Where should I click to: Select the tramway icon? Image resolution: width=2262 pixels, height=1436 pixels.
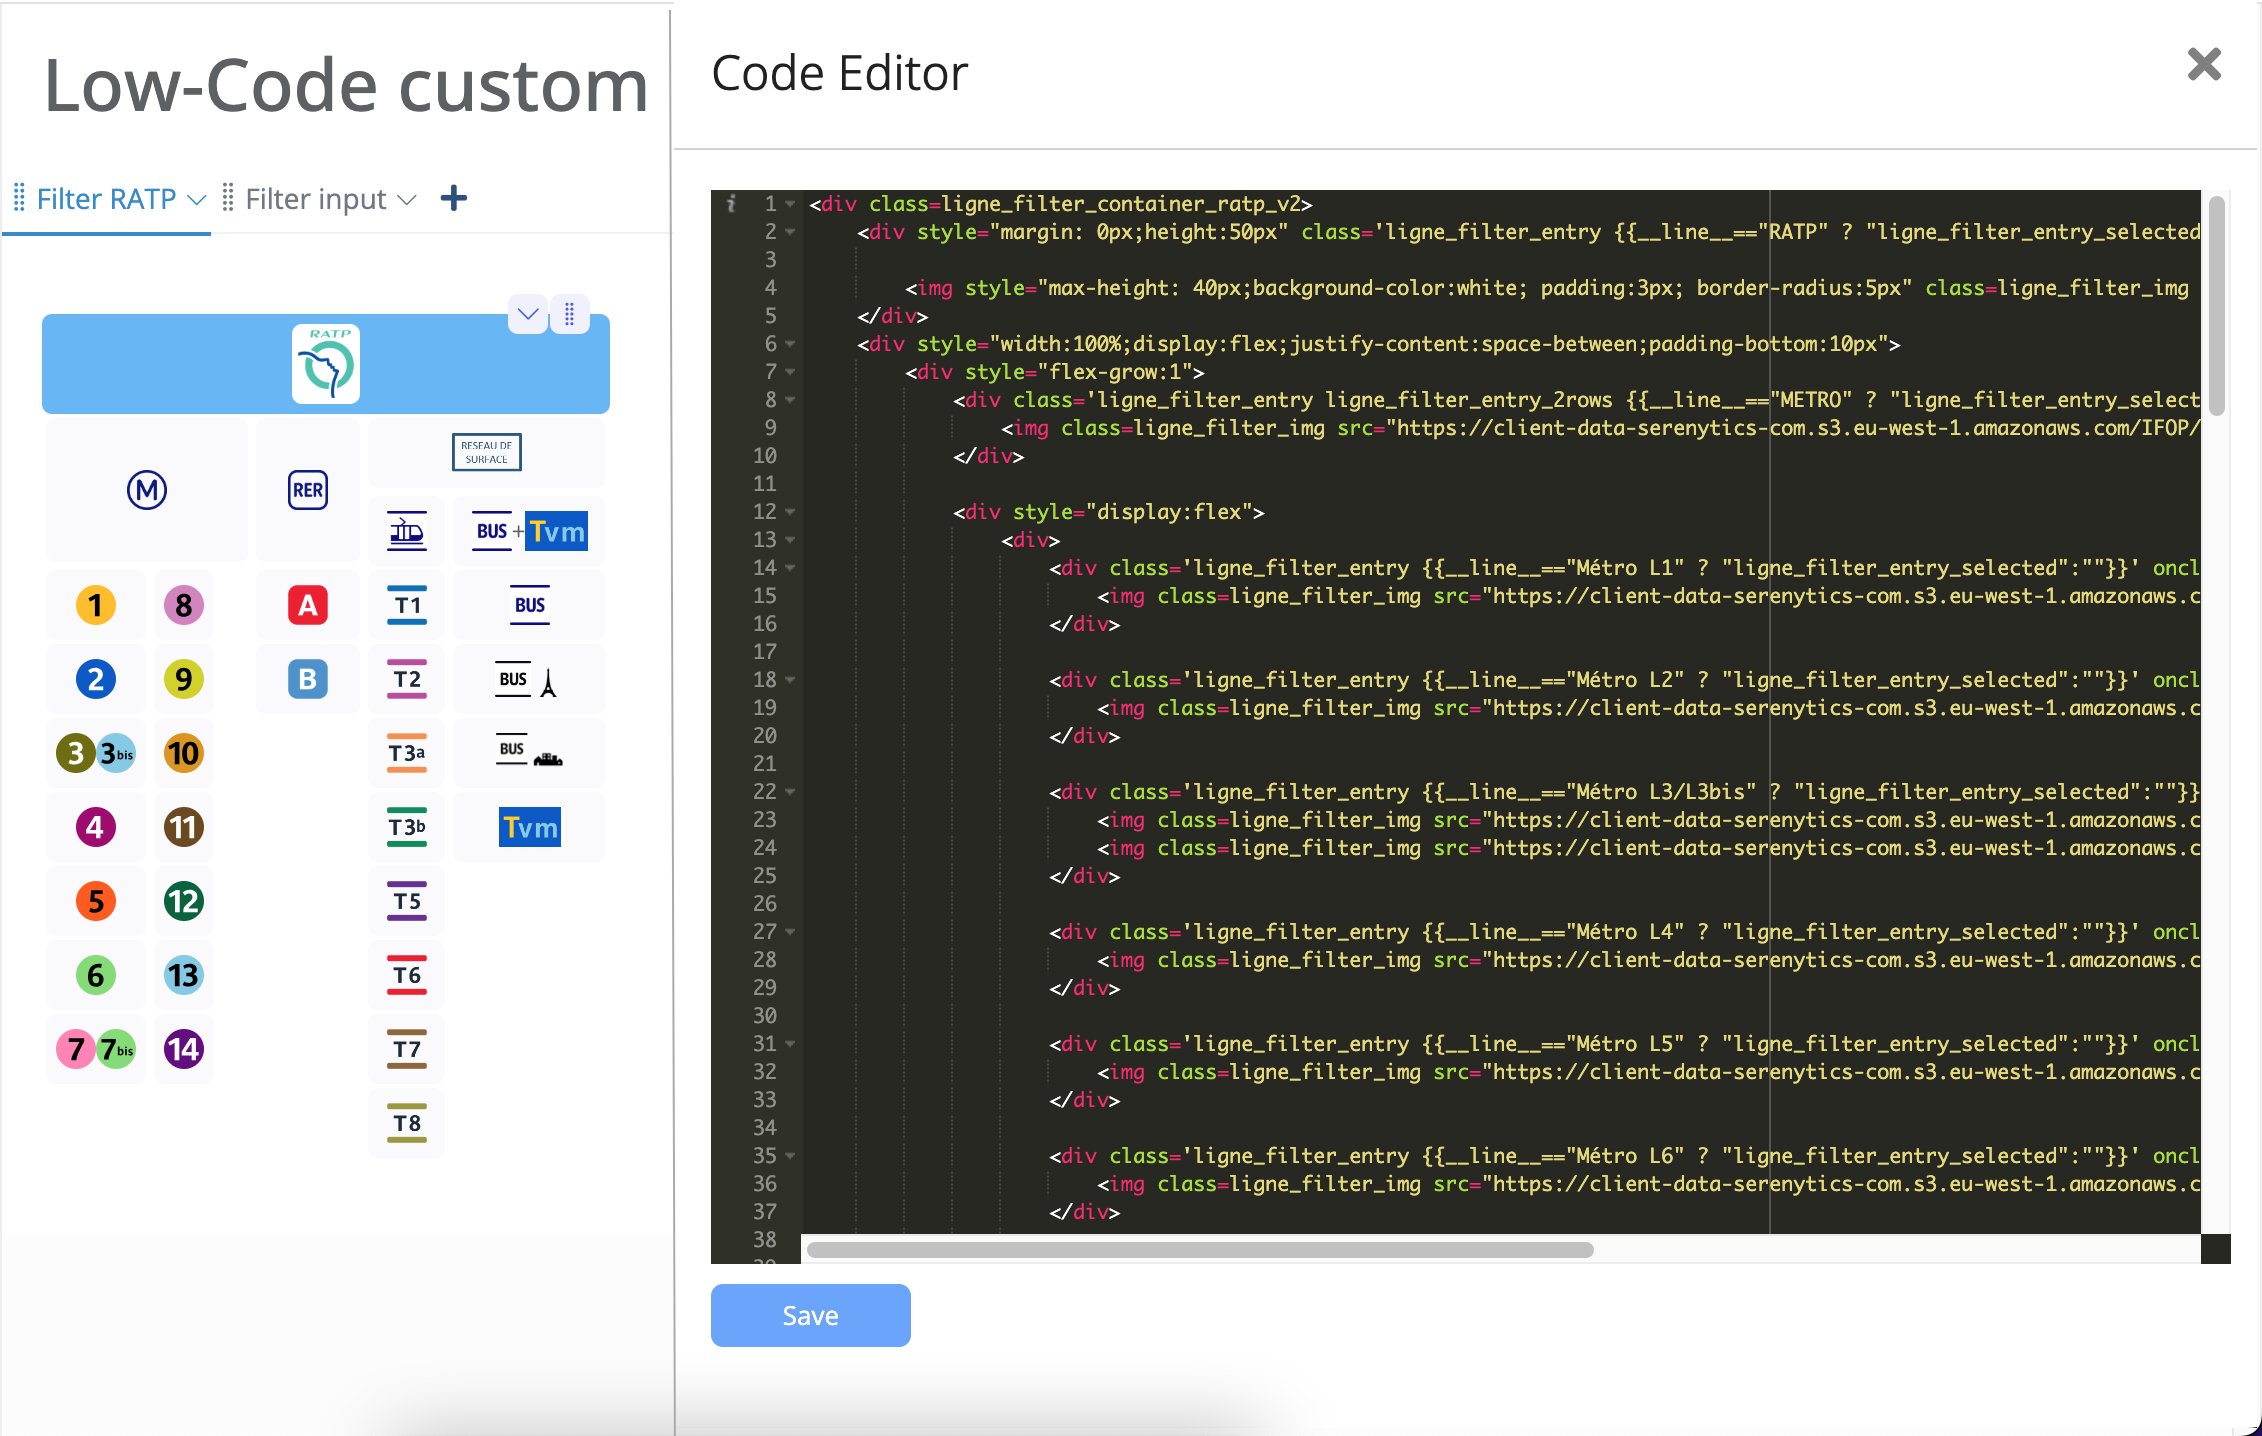(407, 531)
